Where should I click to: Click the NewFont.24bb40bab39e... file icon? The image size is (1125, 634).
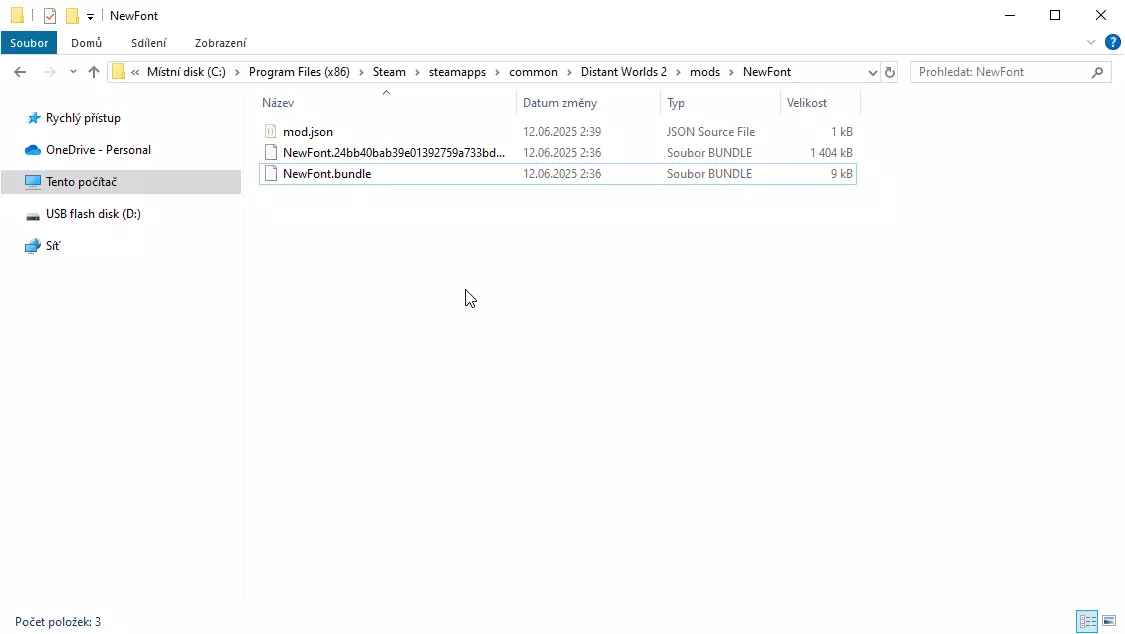point(270,153)
